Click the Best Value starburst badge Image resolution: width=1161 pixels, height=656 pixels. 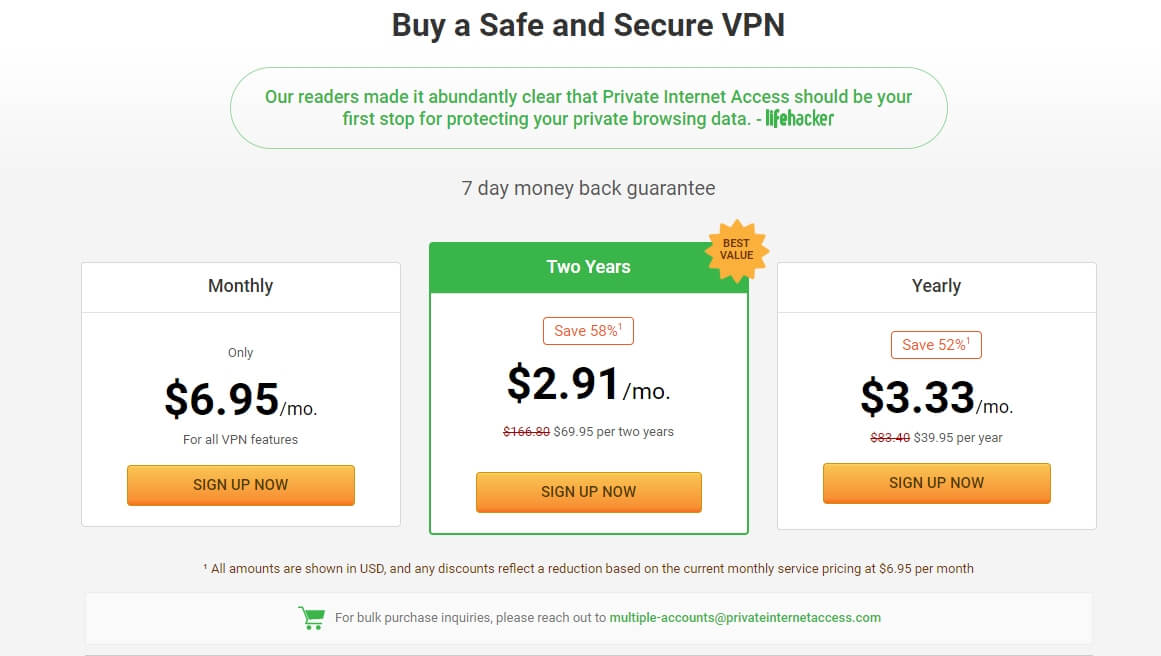[737, 251]
